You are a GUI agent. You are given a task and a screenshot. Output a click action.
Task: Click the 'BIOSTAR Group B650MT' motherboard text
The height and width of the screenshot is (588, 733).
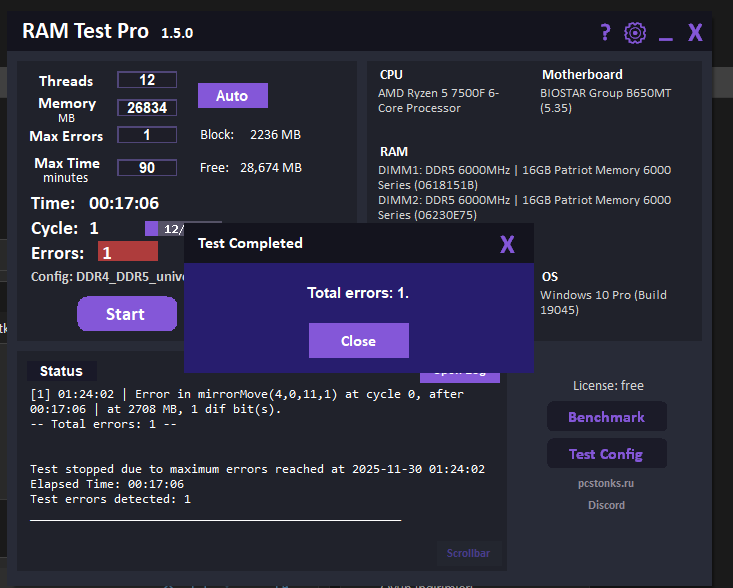(605, 100)
